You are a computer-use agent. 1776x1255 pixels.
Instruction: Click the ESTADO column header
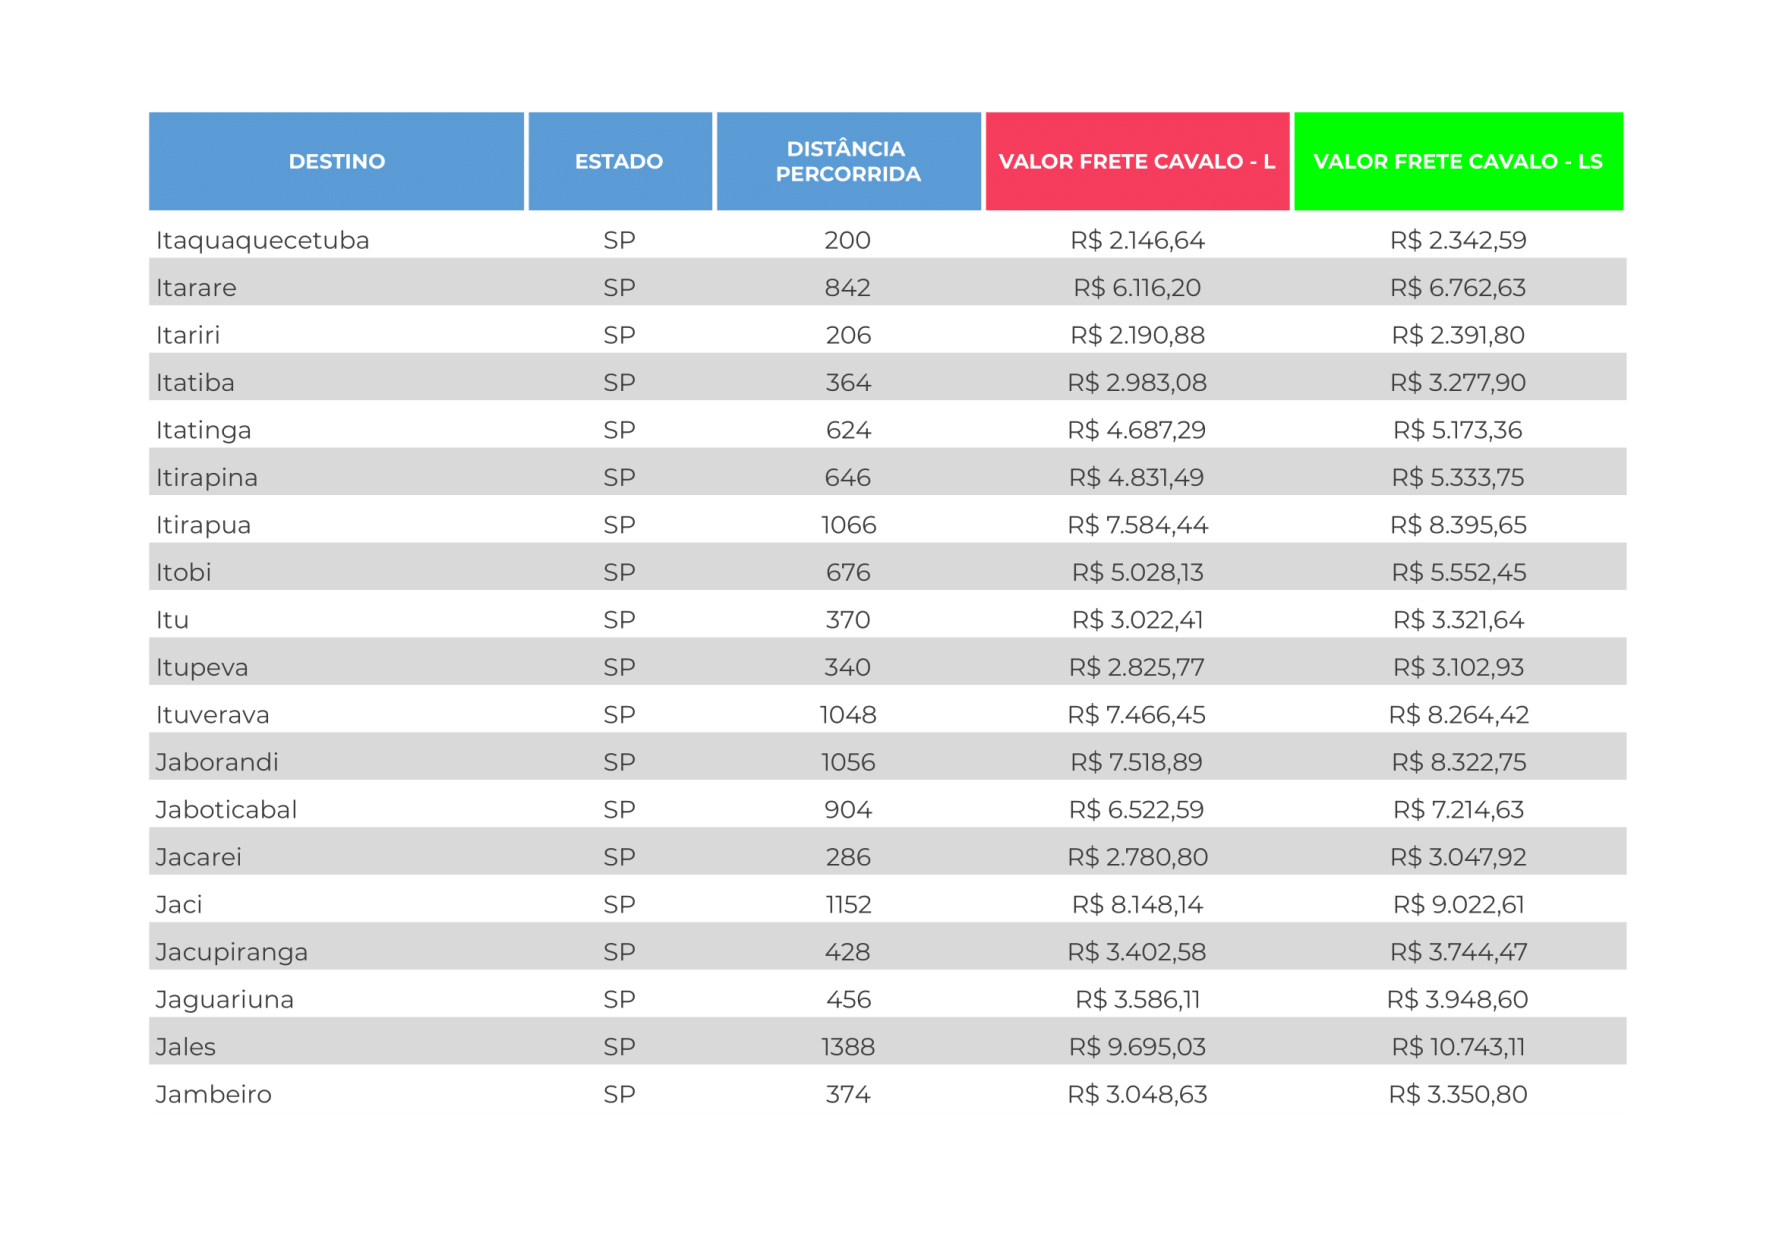(619, 161)
